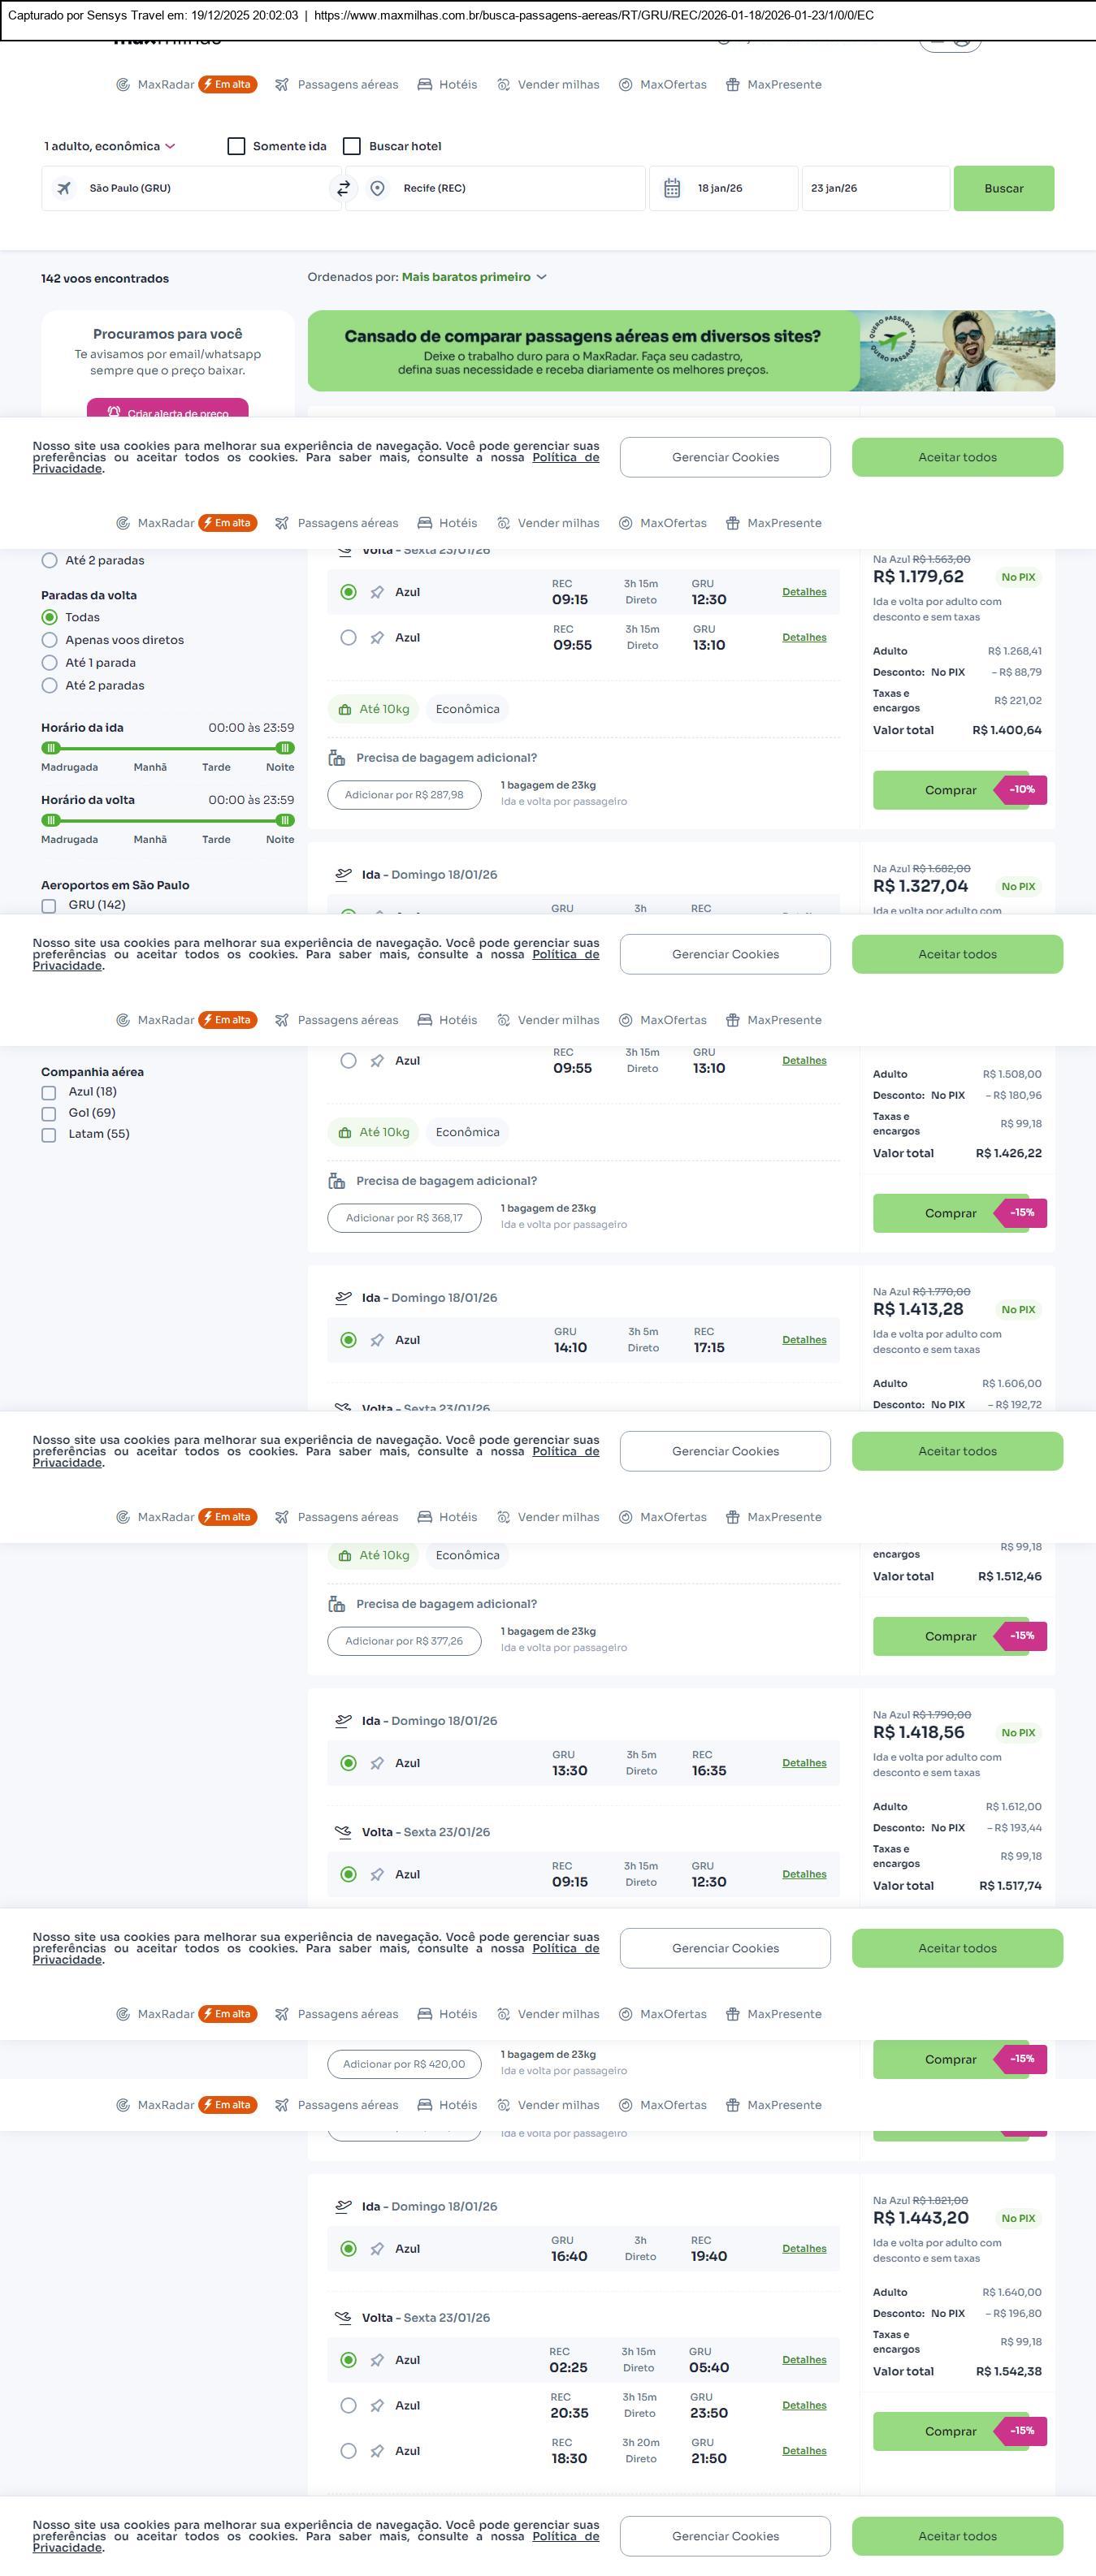Click the location pin icon beside Recife

pyautogui.click(x=377, y=188)
